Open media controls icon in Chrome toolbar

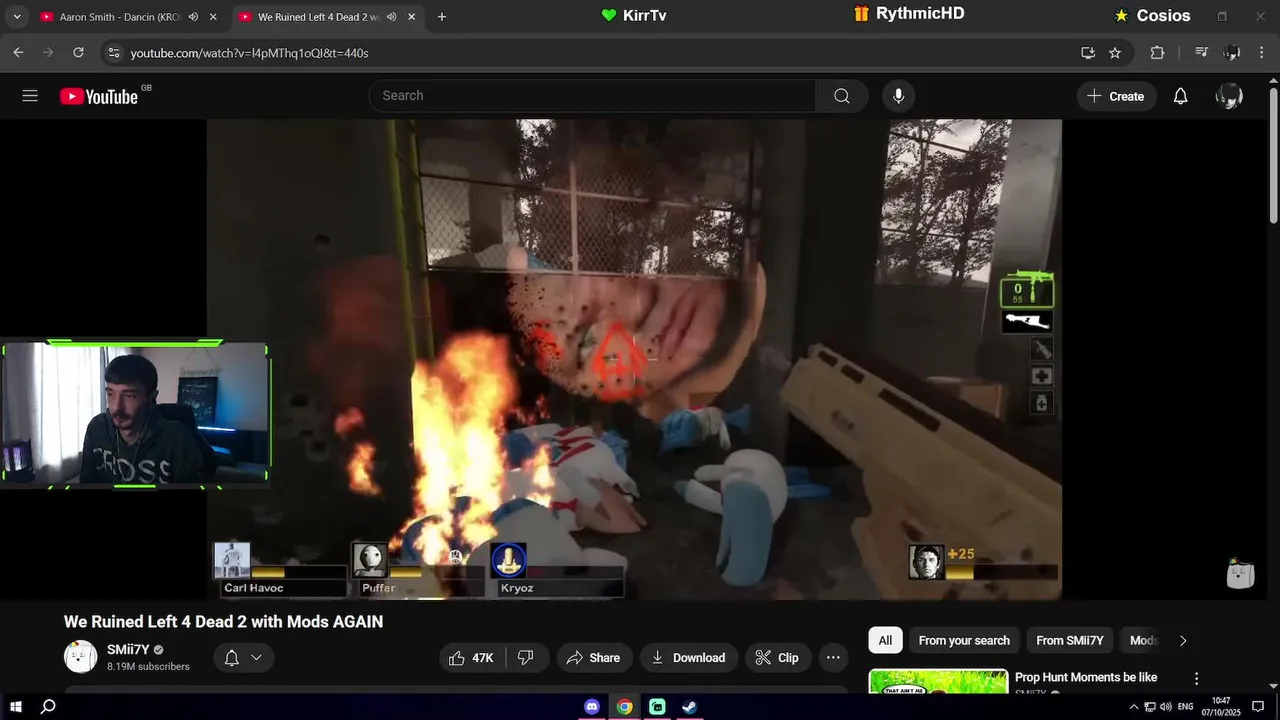(x=1202, y=53)
